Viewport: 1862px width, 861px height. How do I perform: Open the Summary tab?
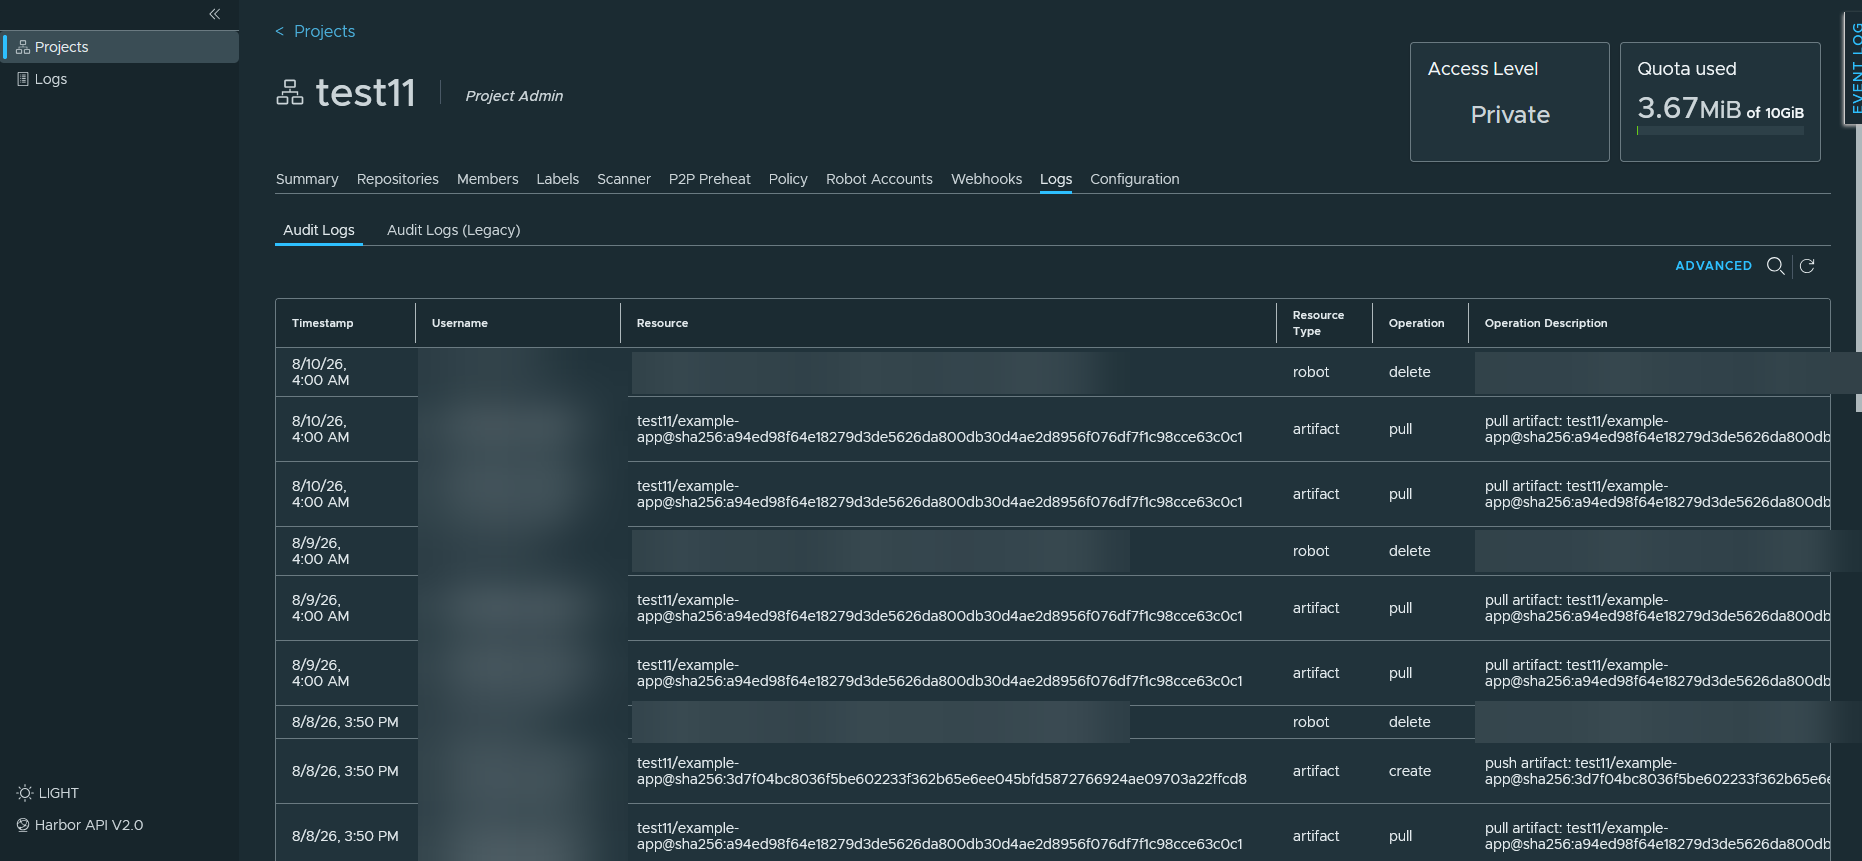click(307, 179)
